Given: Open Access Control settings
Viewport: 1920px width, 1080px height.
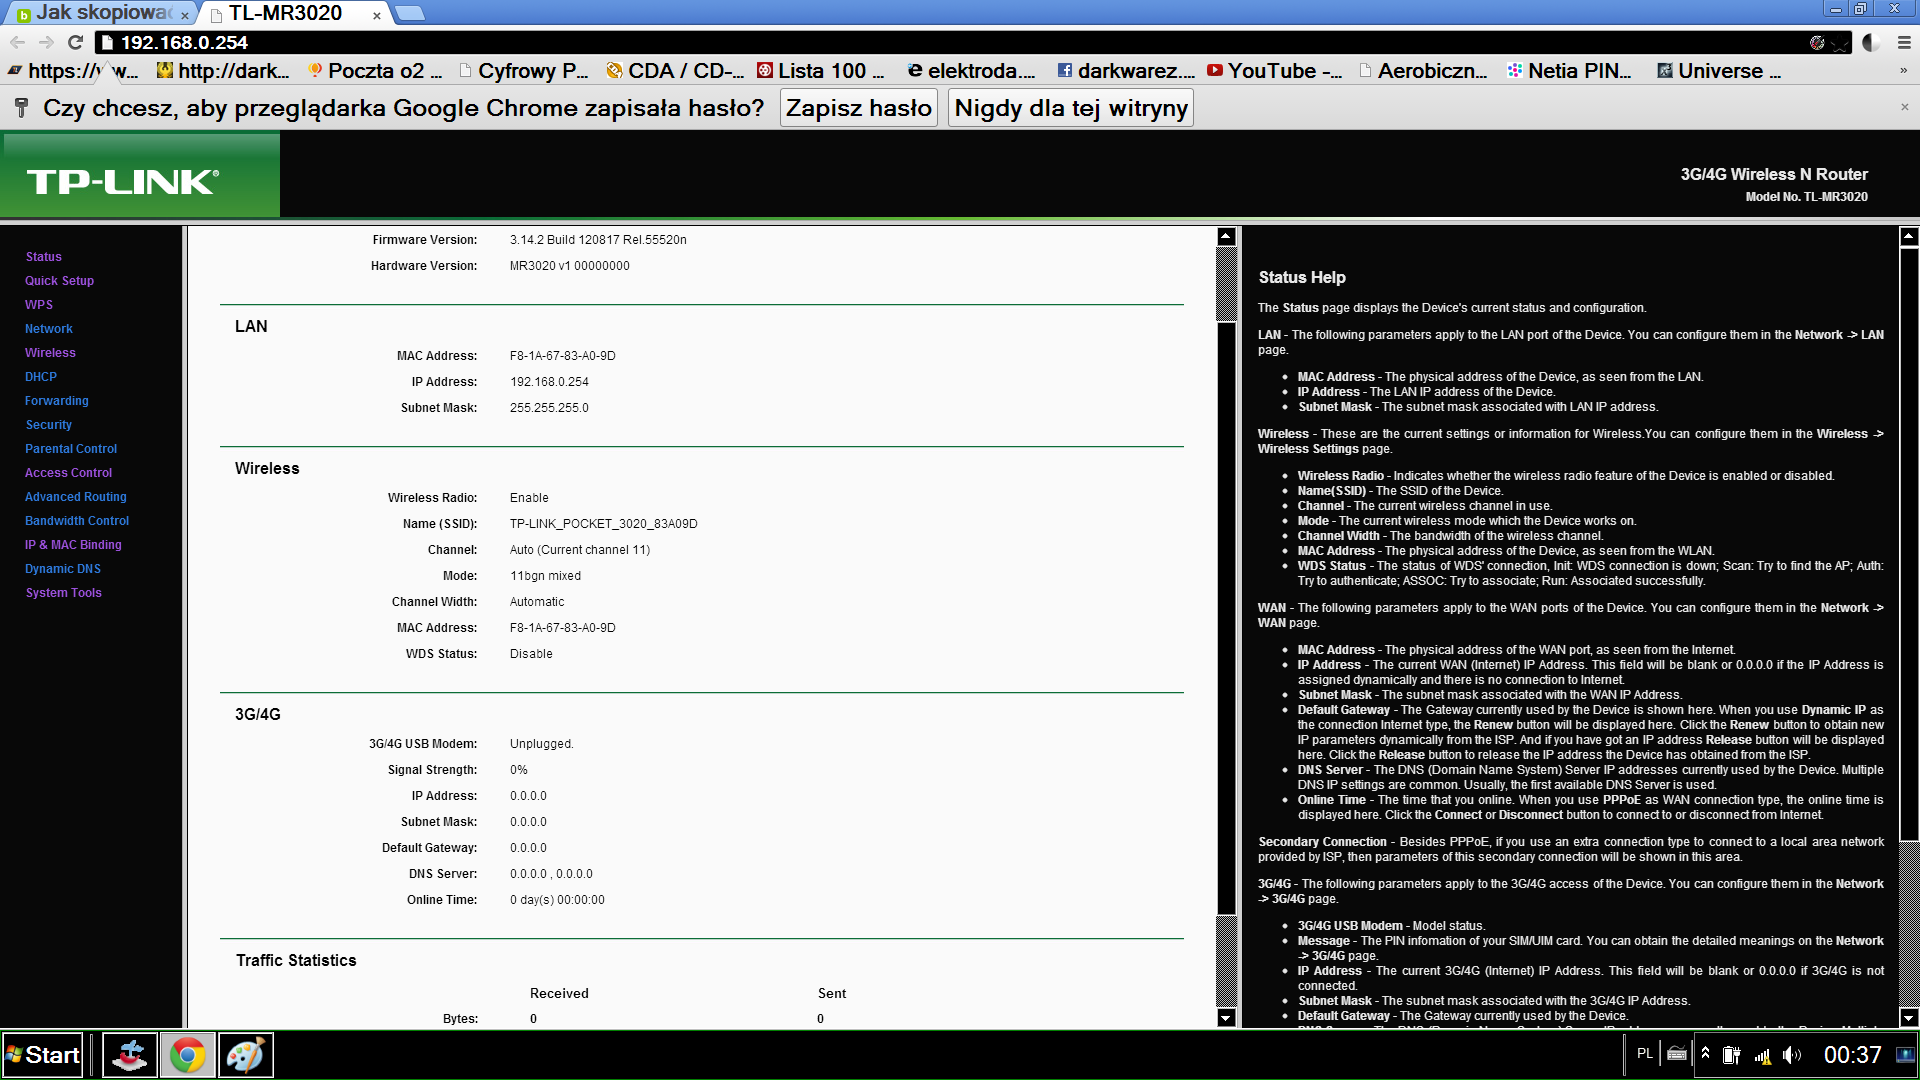Looking at the screenshot, I should pyautogui.click(x=68, y=473).
